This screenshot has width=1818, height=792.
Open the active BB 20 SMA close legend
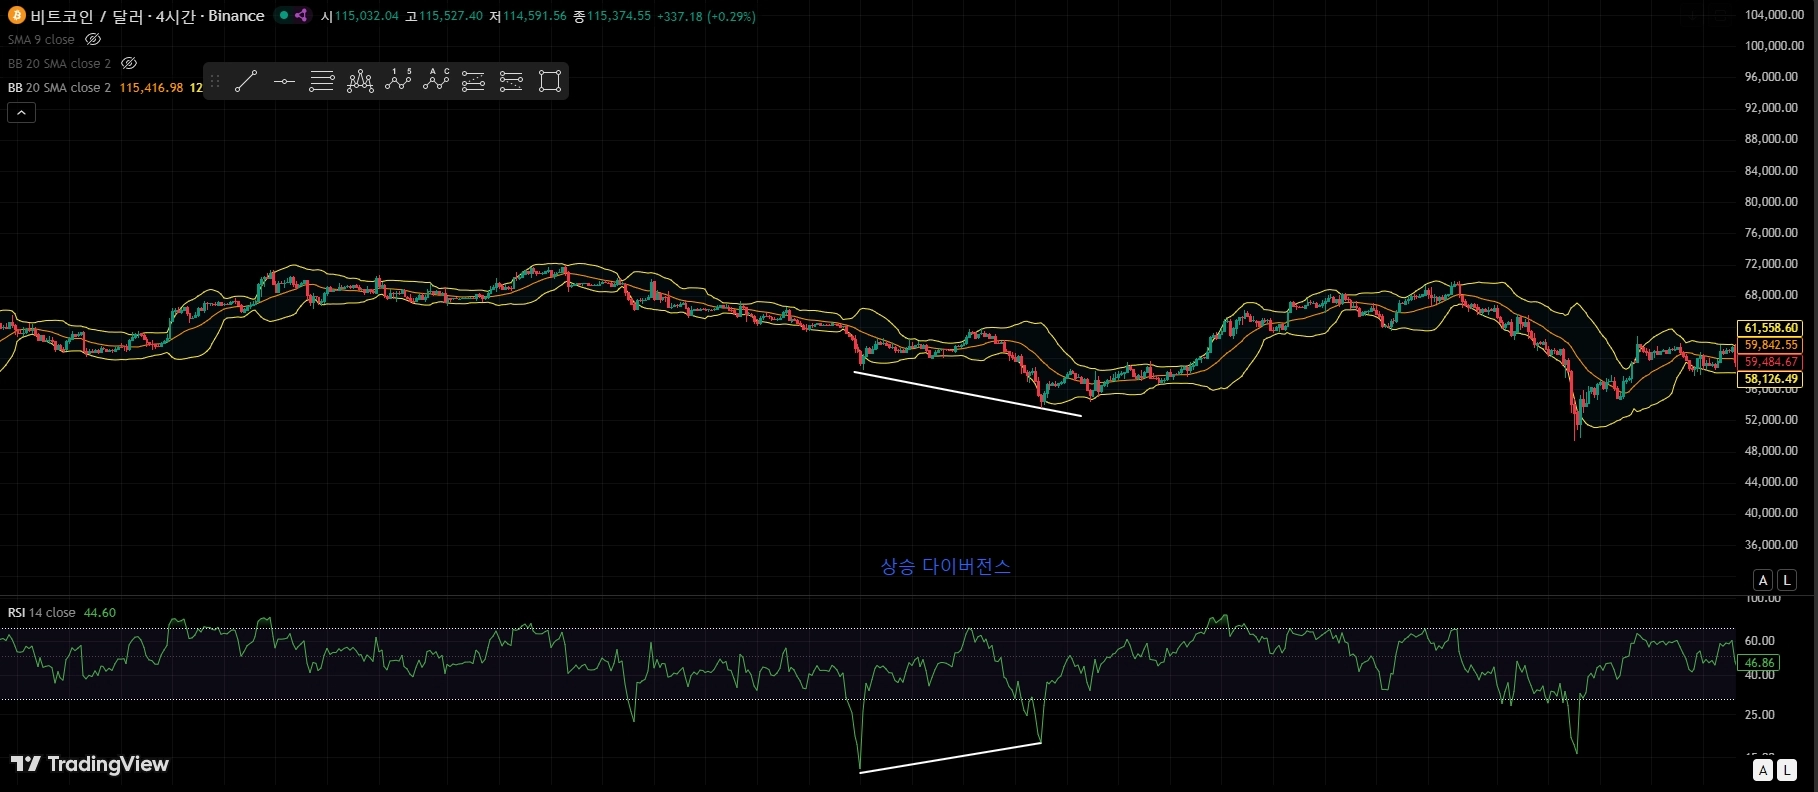pos(60,88)
